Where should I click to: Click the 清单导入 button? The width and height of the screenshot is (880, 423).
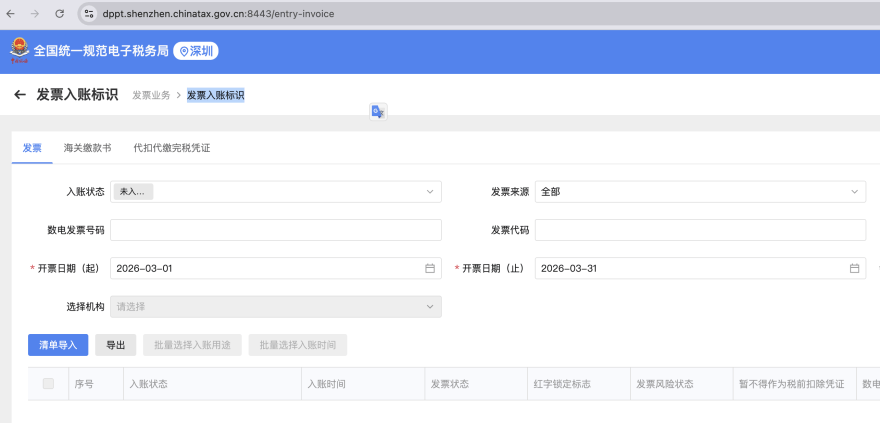58,345
